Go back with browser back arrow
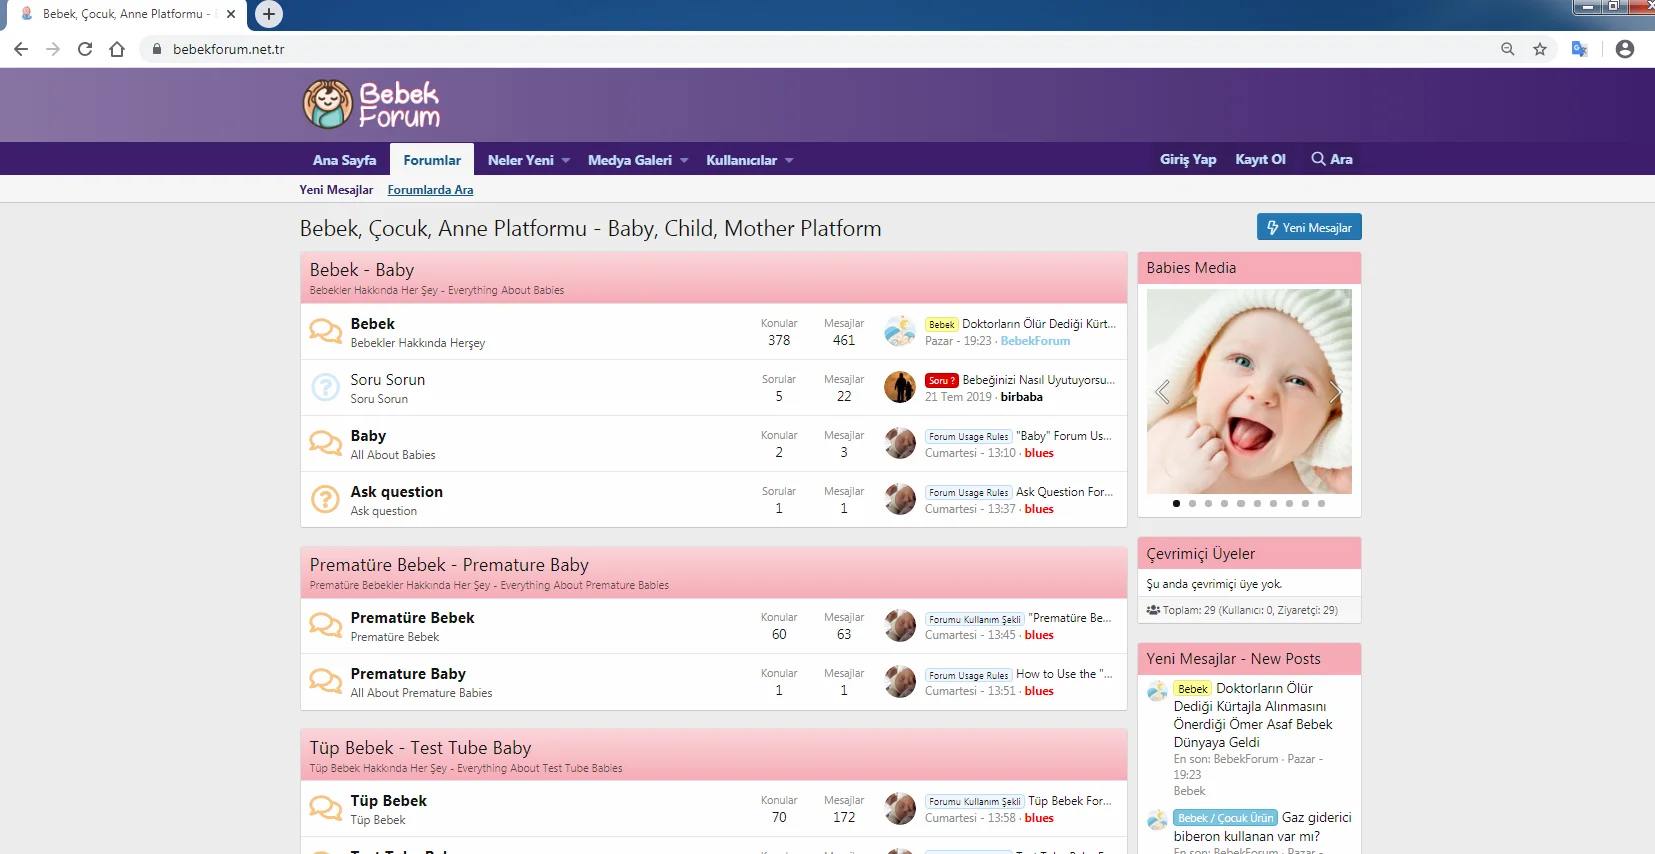Screen dimensions: 1655x854 (21, 49)
